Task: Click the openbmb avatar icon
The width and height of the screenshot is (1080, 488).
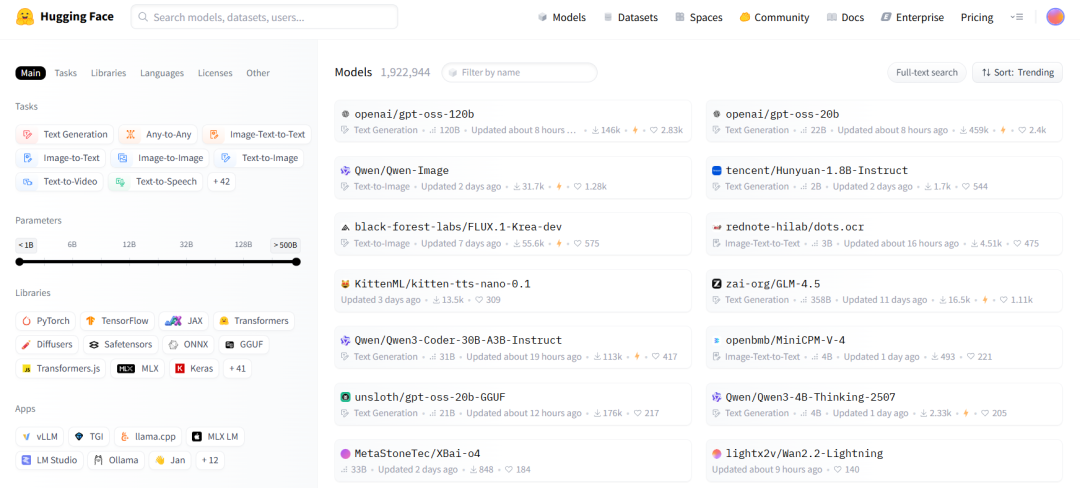Action: 716,340
